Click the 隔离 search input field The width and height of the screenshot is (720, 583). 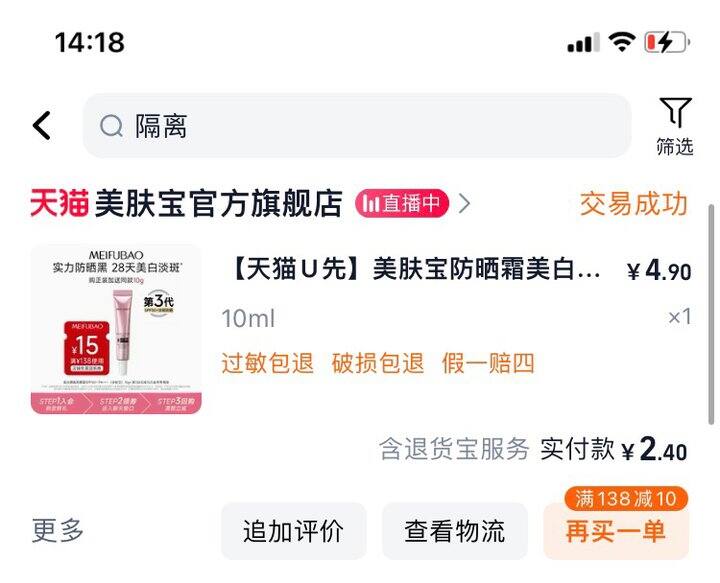click(356, 126)
